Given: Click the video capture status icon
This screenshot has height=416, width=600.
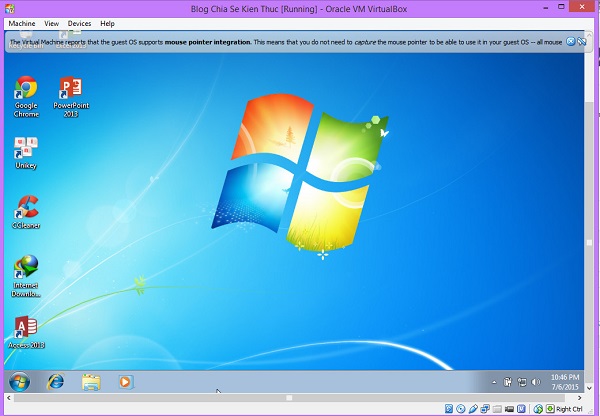Looking at the screenshot, I should pyautogui.click(x=509, y=409).
